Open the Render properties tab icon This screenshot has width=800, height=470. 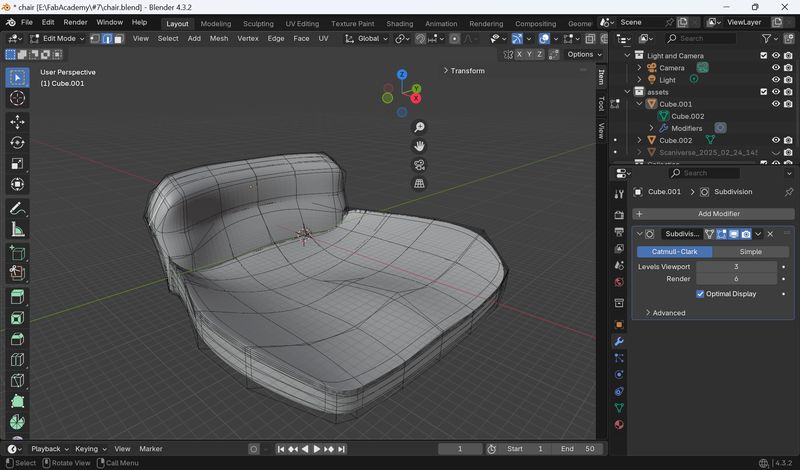(x=619, y=215)
